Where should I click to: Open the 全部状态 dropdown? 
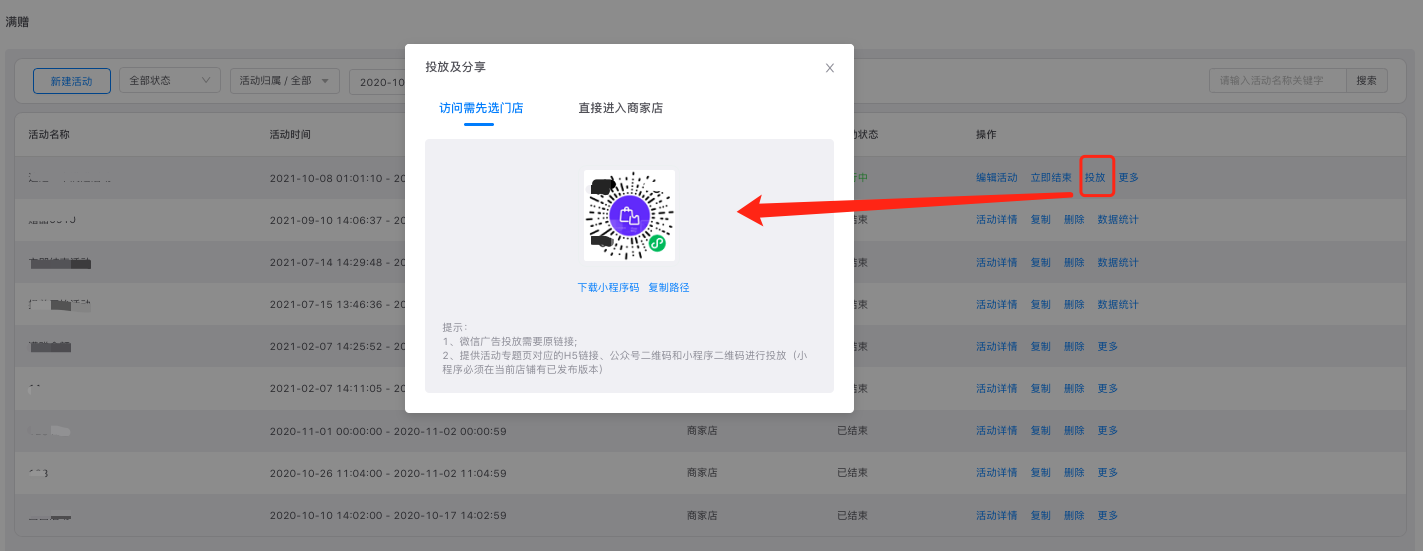pyautogui.click(x=170, y=81)
